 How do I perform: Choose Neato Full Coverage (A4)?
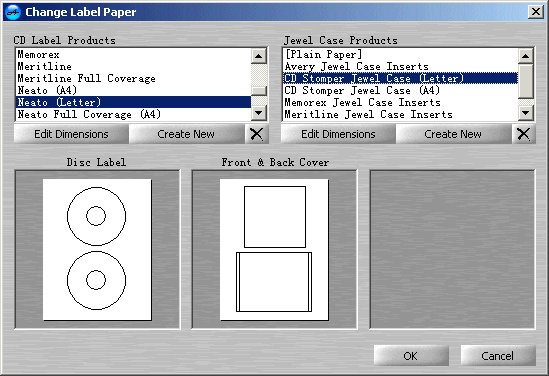point(133,114)
